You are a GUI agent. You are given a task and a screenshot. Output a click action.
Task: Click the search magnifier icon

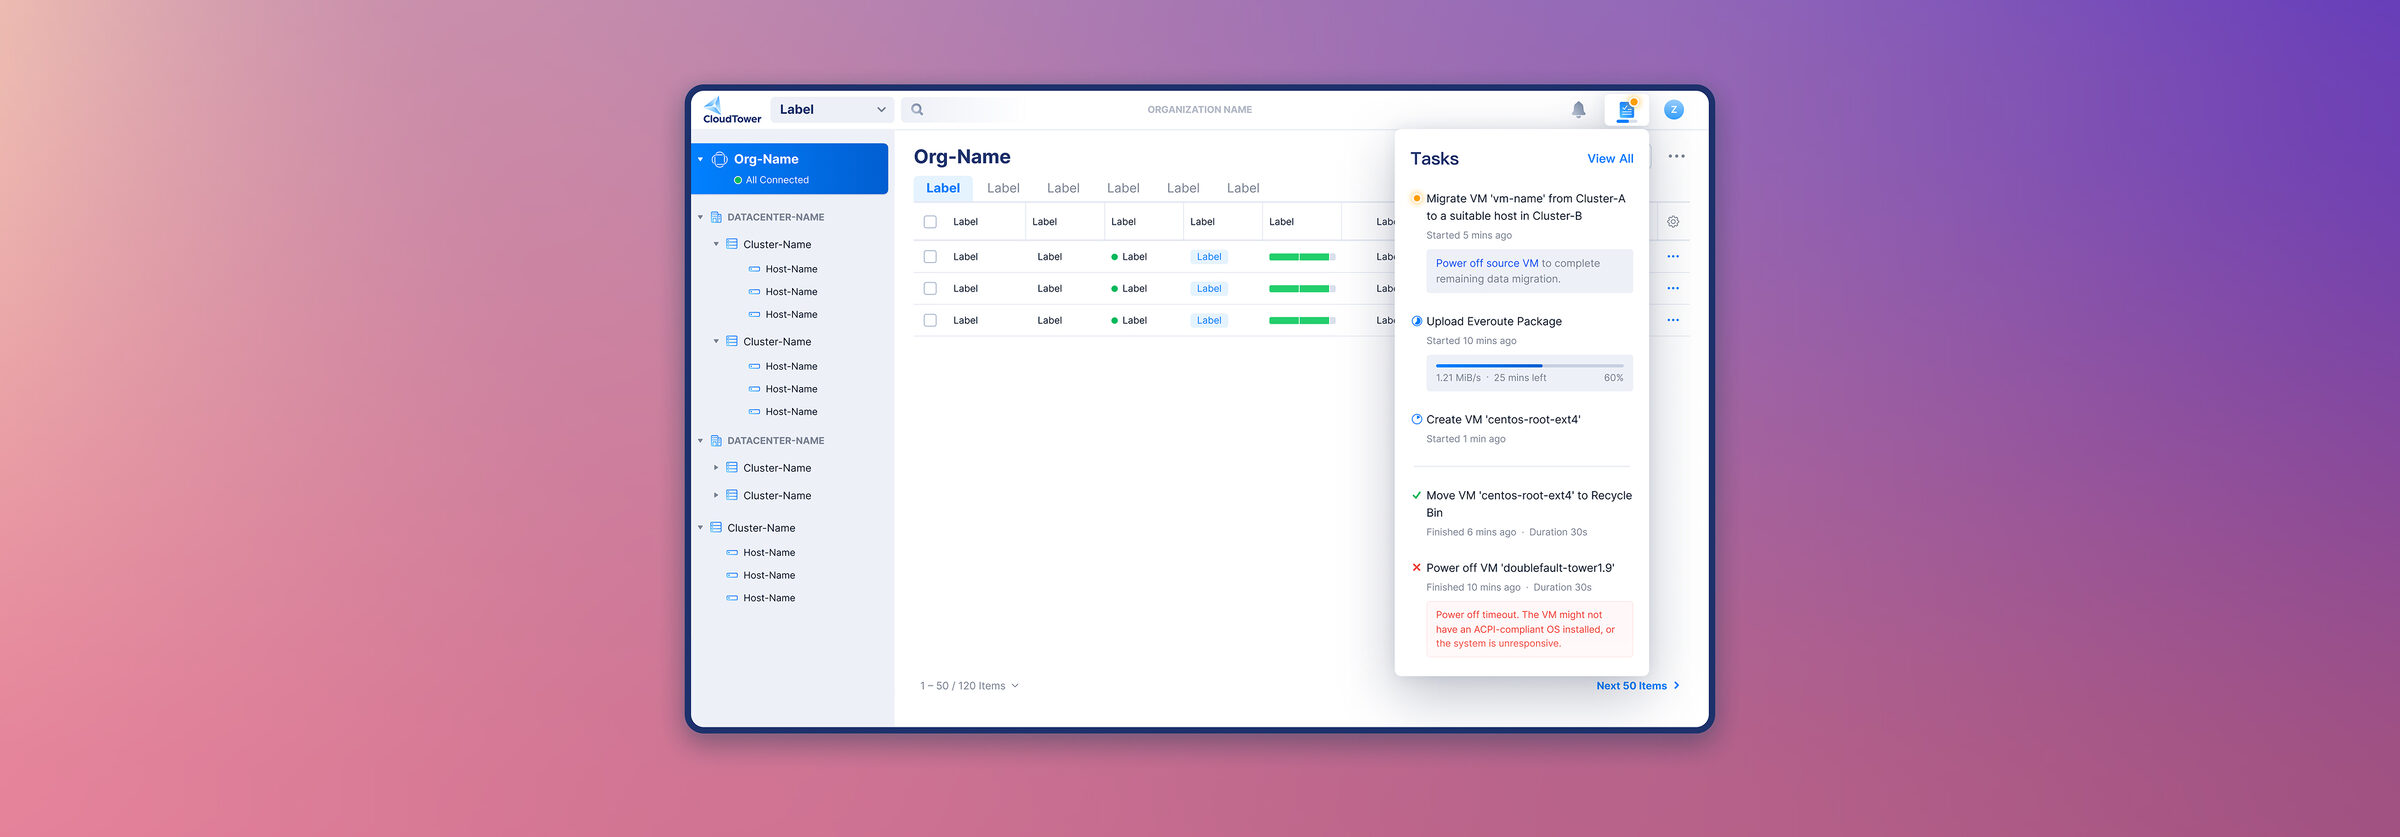pyautogui.click(x=917, y=110)
